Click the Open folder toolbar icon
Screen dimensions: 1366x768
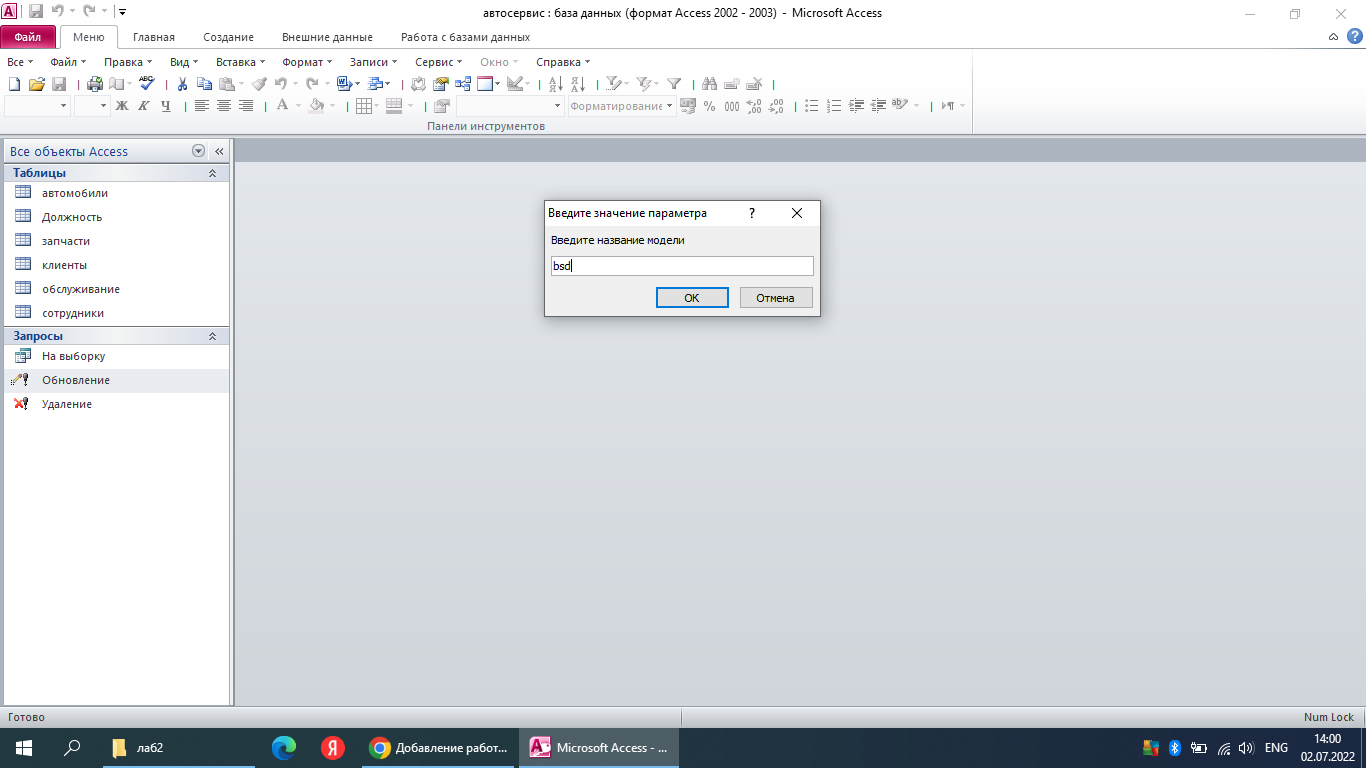point(37,84)
